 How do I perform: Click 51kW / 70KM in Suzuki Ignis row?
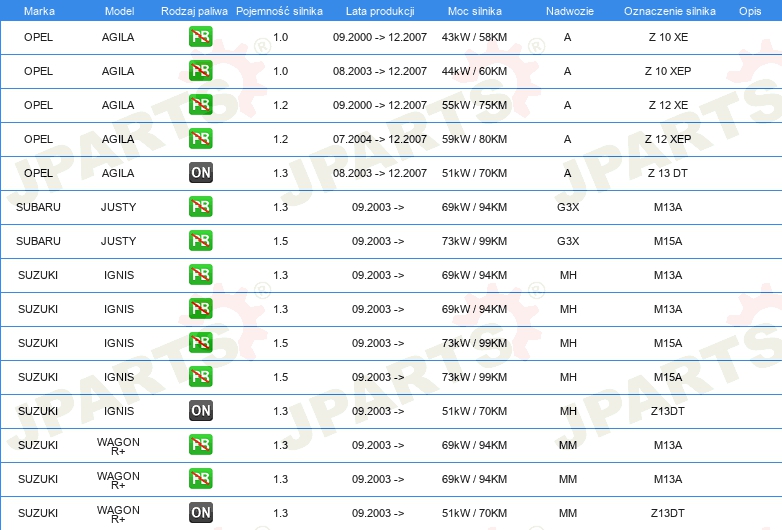474,411
